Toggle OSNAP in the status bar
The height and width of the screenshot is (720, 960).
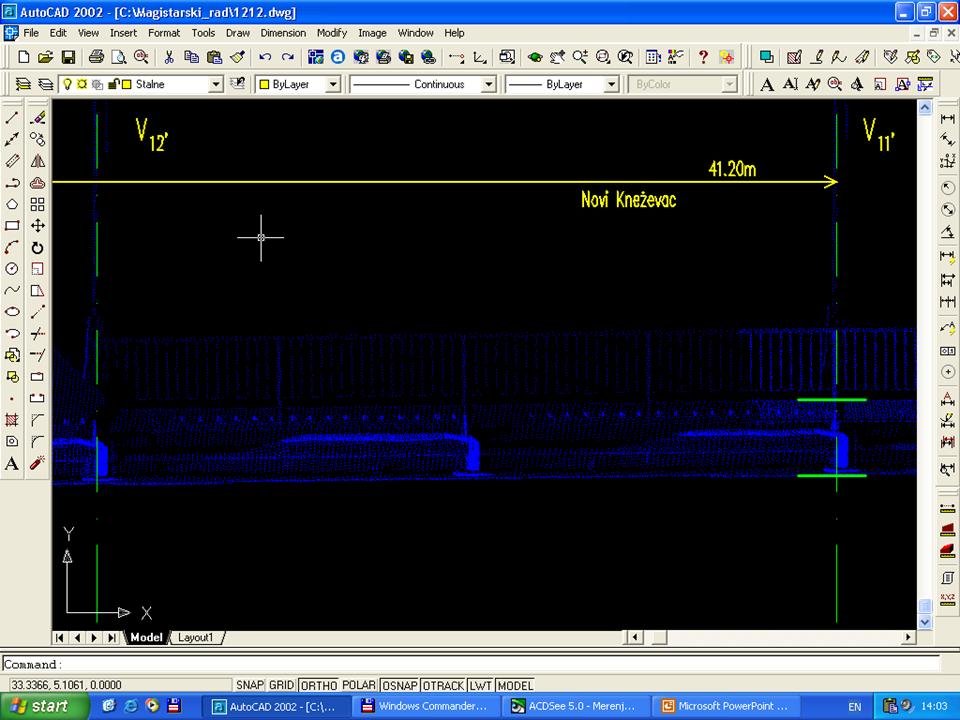tap(398, 685)
